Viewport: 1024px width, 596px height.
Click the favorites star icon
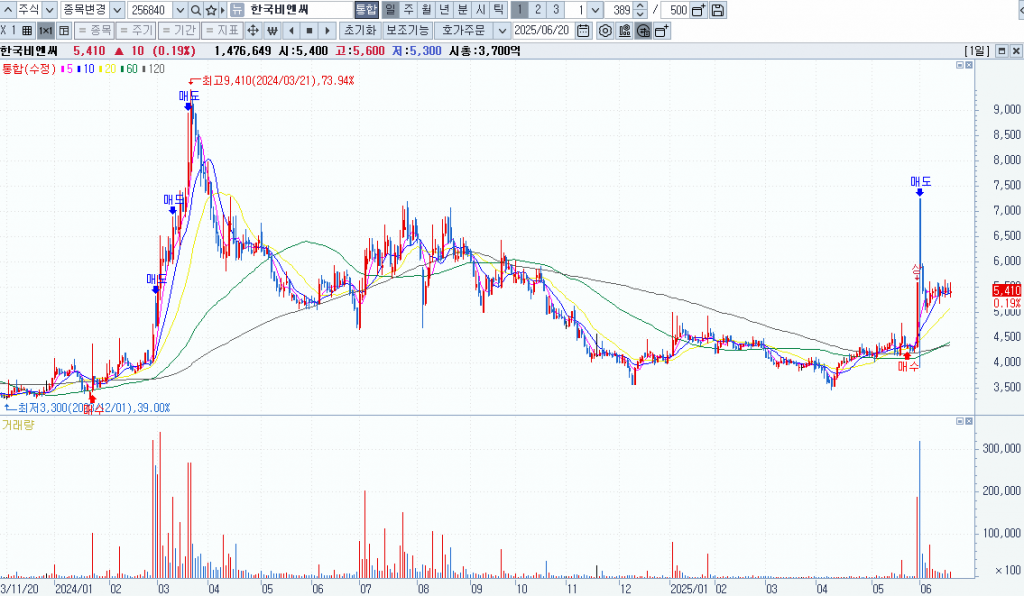point(211,10)
